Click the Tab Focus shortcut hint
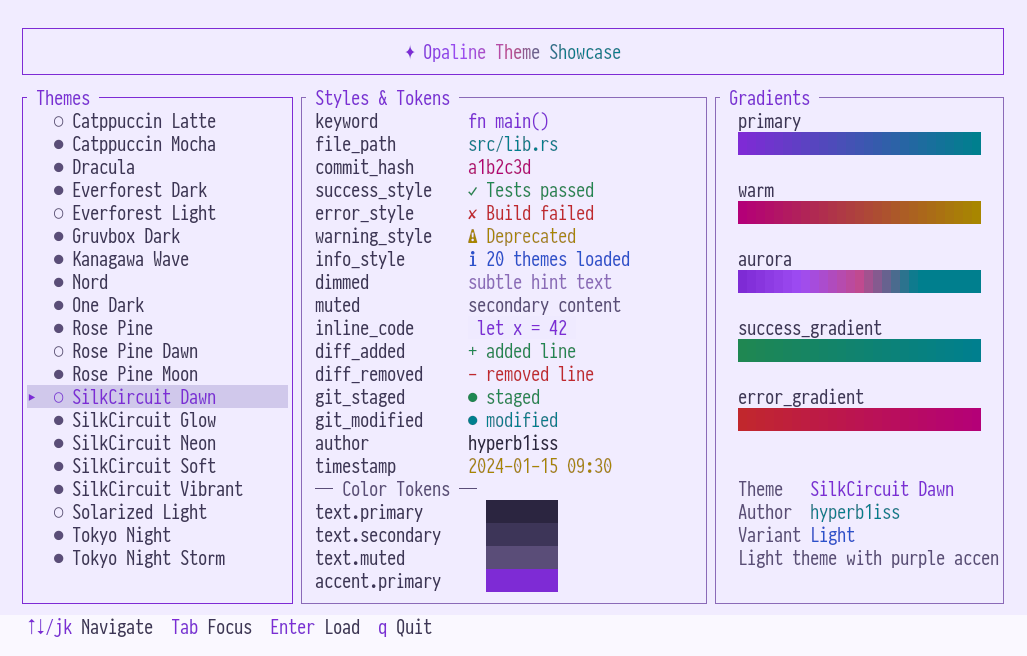This screenshot has height=656, width=1027. click(x=212, y=627)
